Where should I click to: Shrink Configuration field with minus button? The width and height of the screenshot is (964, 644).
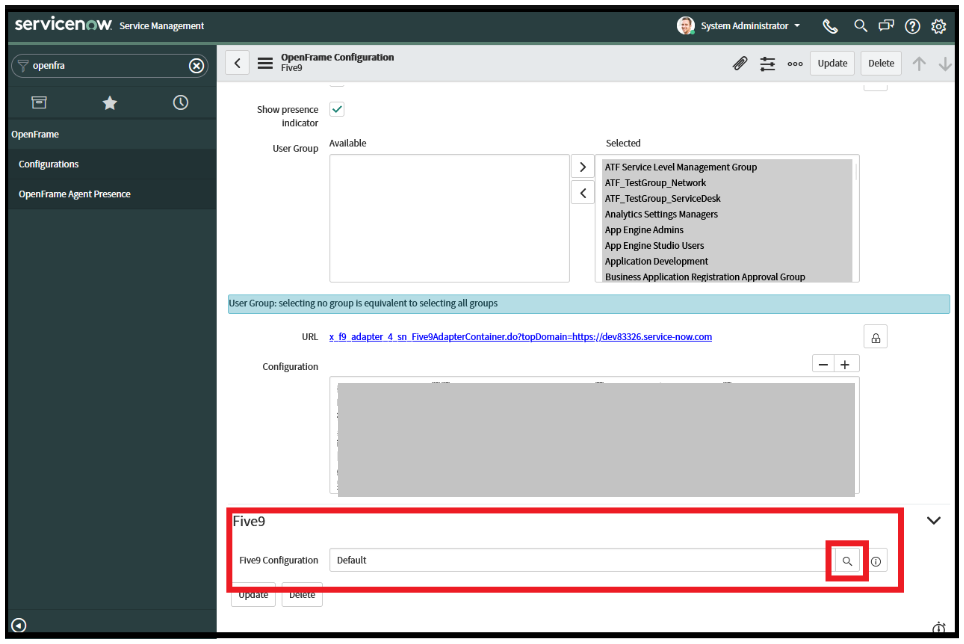(x=823, y=364)
